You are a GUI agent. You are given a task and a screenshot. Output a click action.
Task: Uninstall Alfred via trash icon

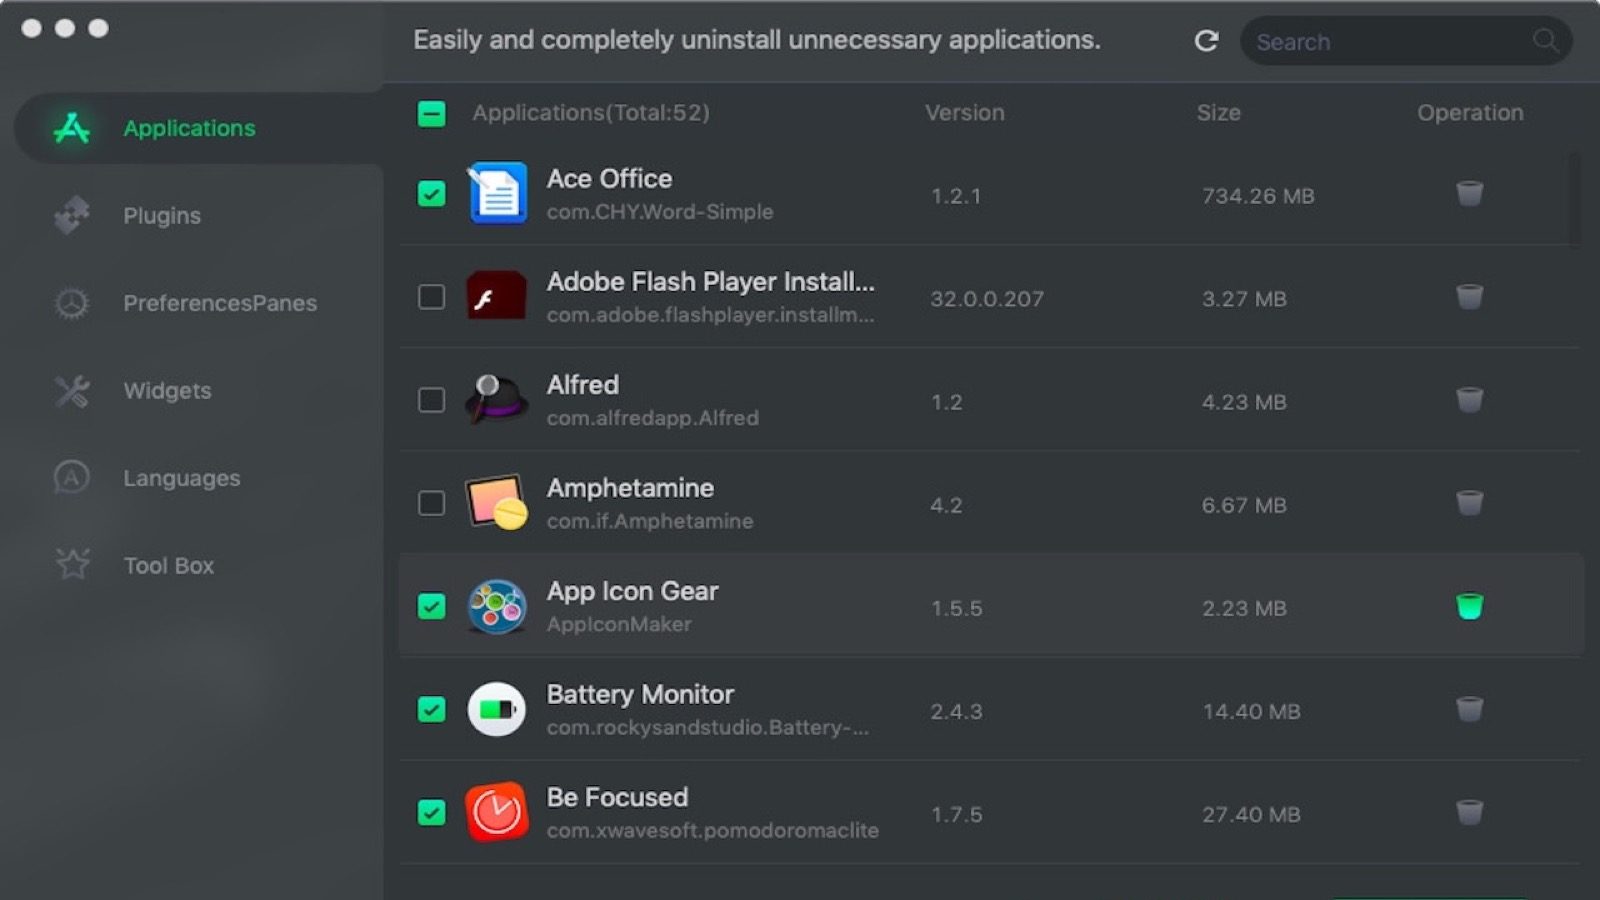click(x=1469, y=400)
